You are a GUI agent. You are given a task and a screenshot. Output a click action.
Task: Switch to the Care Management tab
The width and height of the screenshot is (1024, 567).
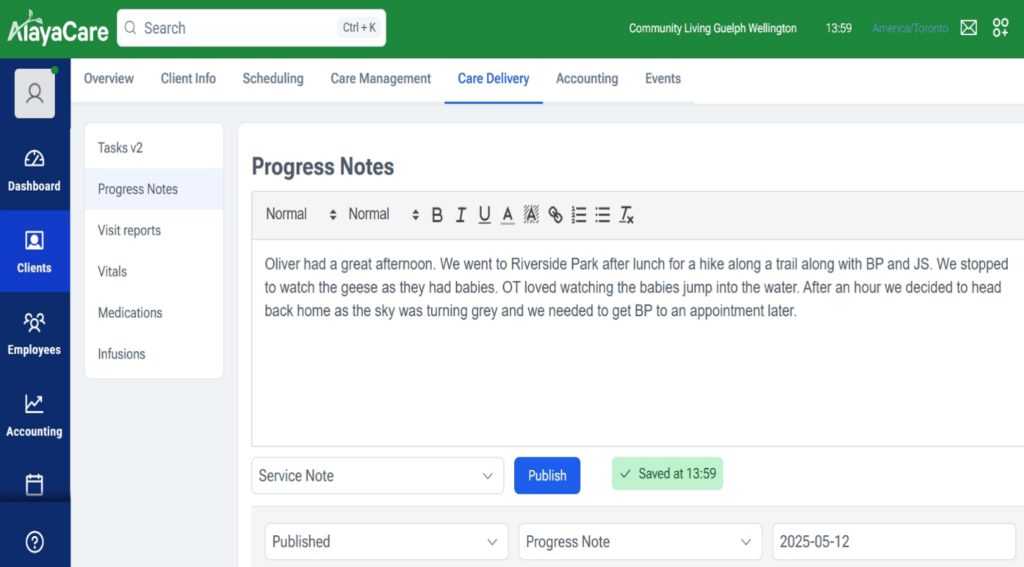(381, 78)
